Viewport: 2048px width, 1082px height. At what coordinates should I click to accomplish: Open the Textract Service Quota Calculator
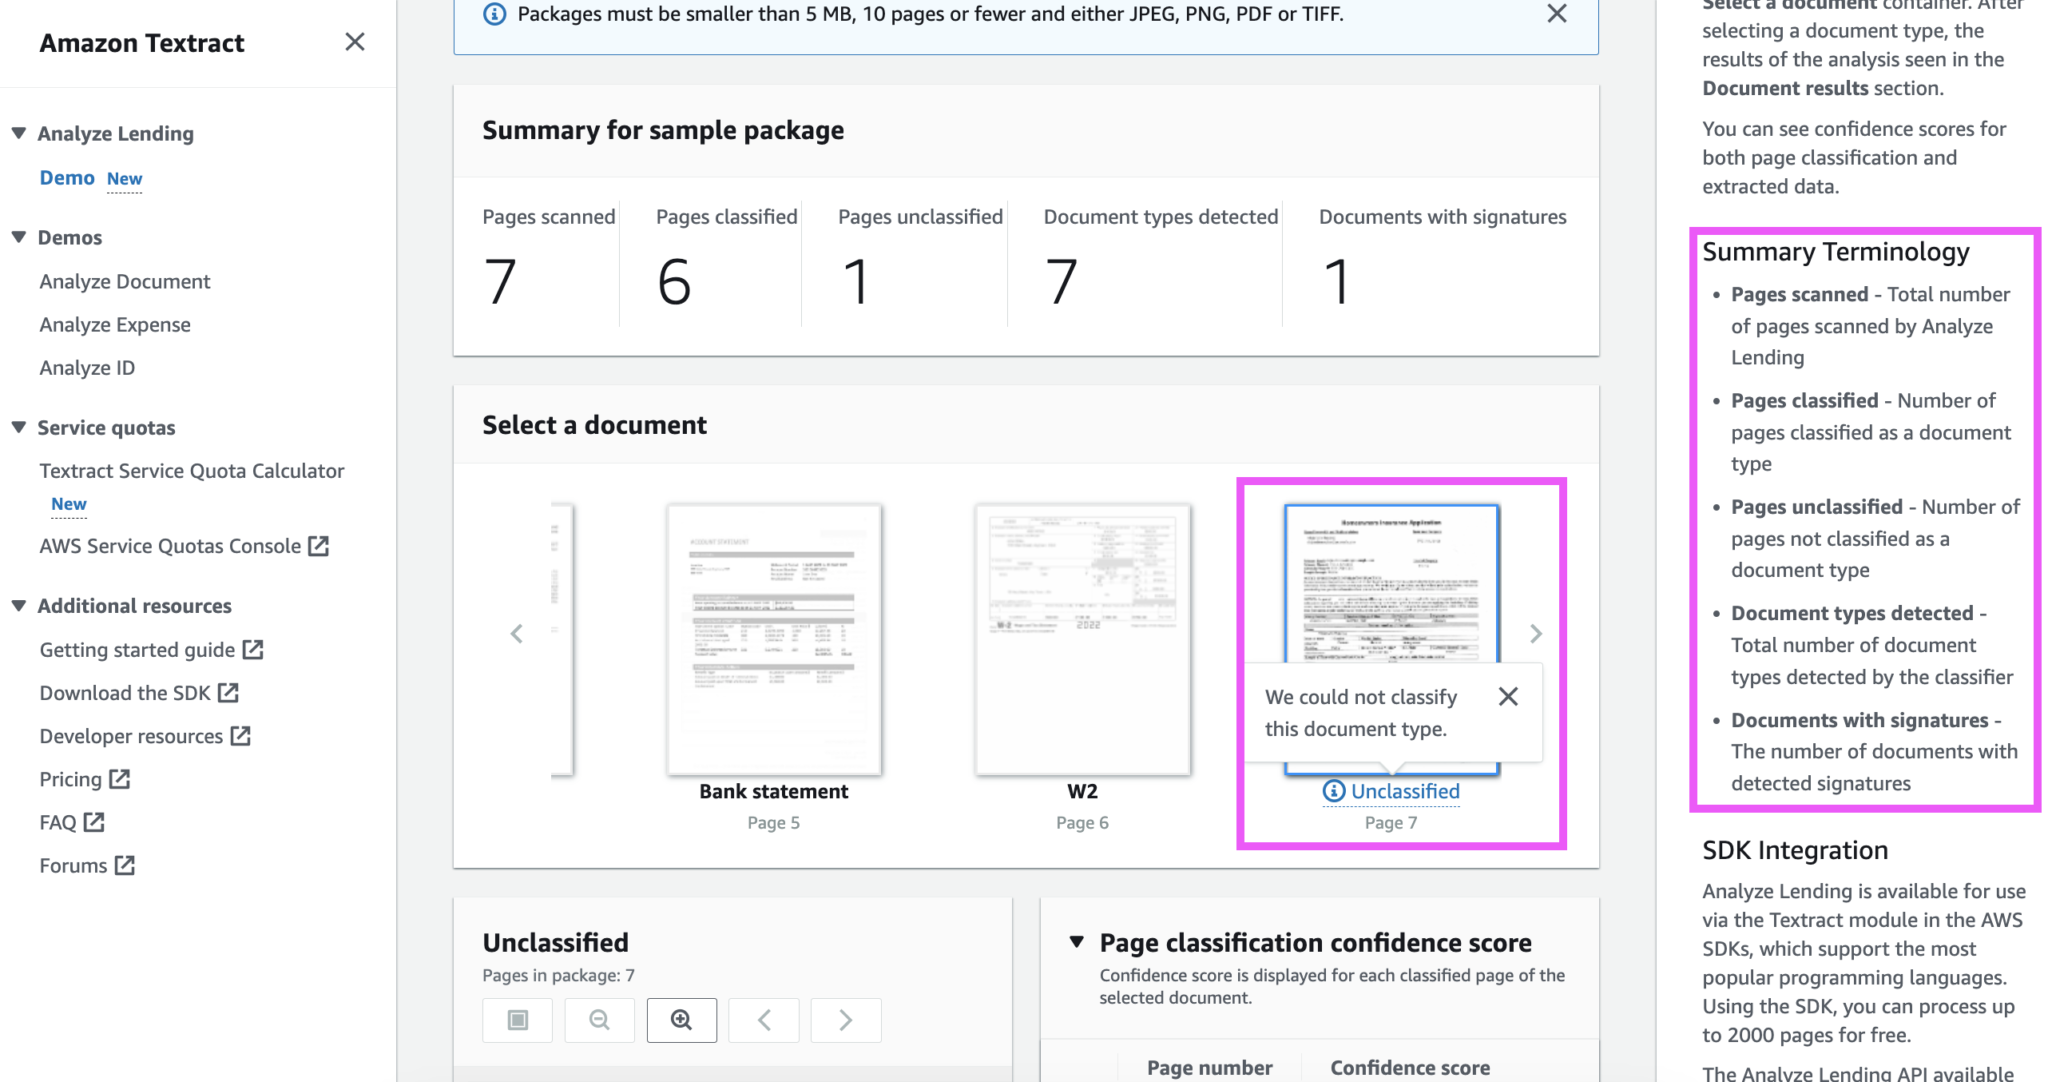tap(192, 470)
